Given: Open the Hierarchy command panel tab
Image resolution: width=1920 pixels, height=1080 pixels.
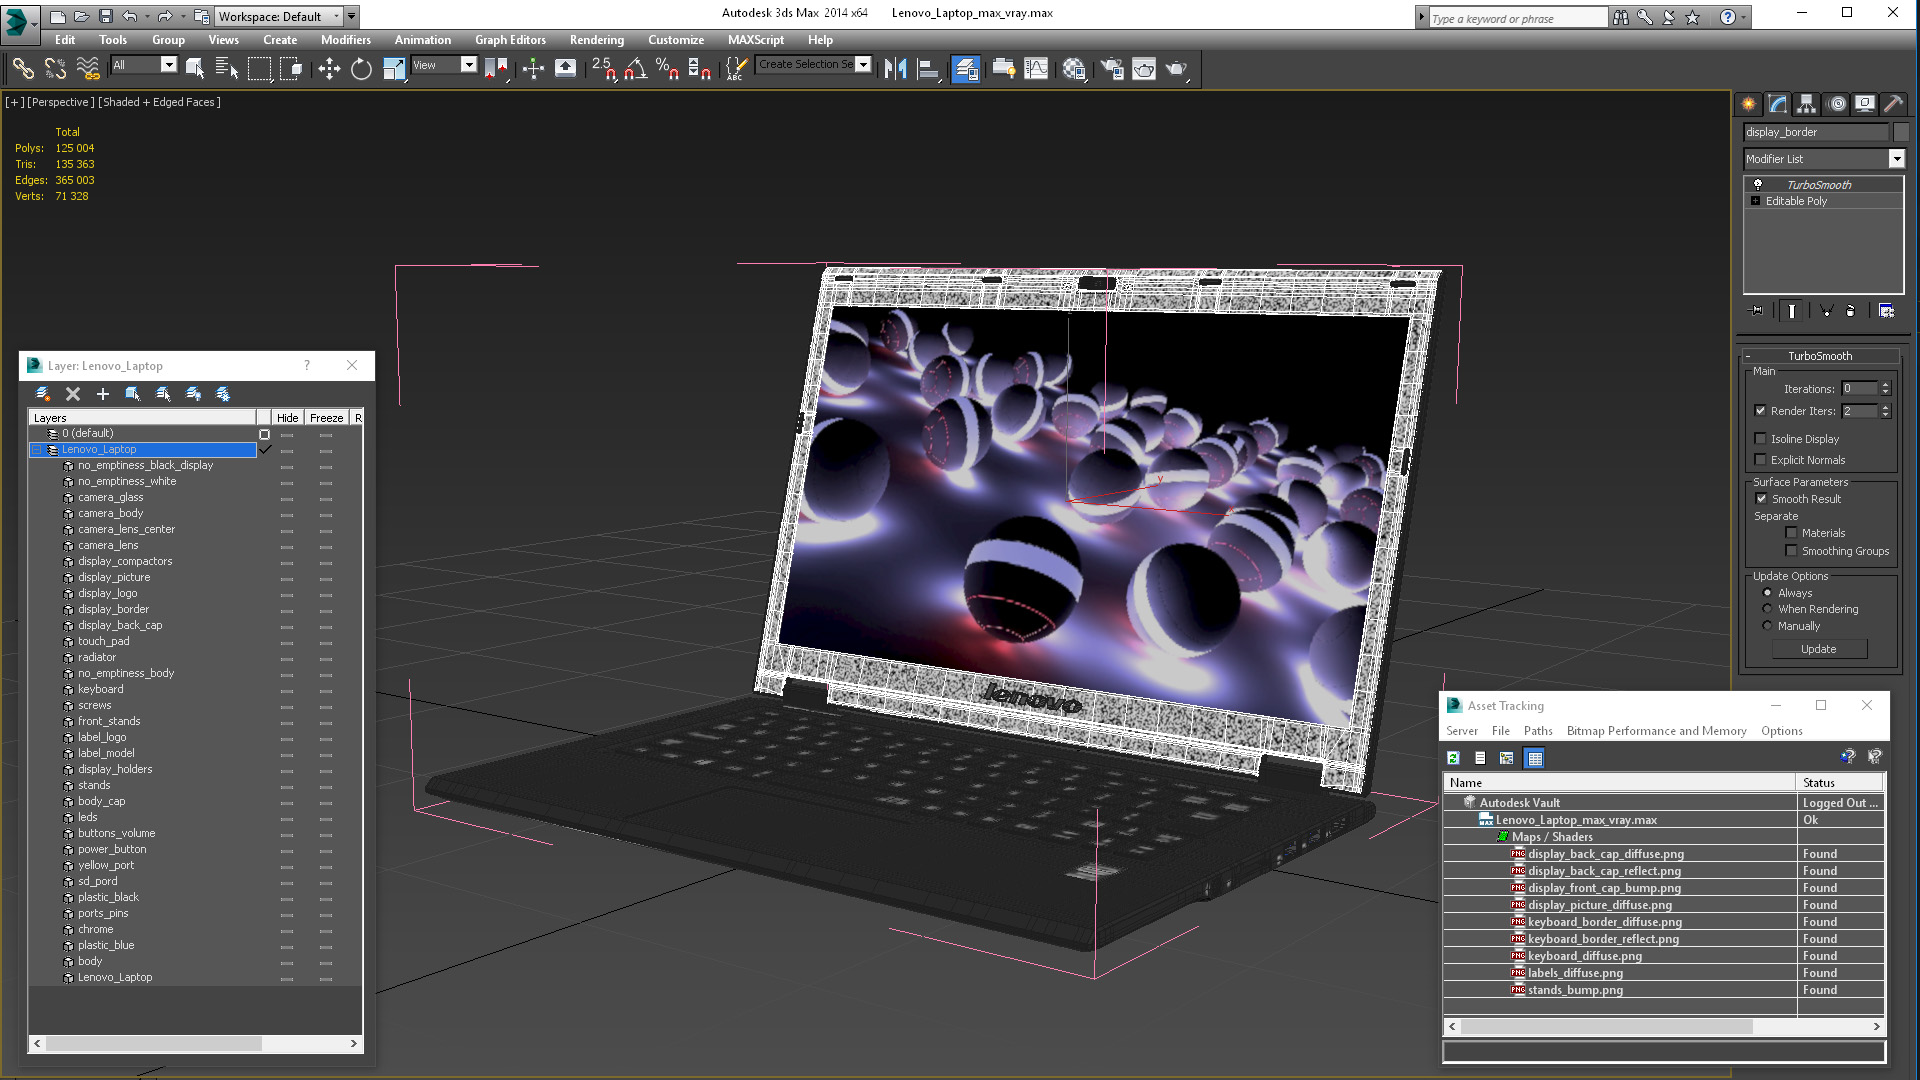Looking at the screenshot, I should pyautogui.click(x=1806, y=104).
